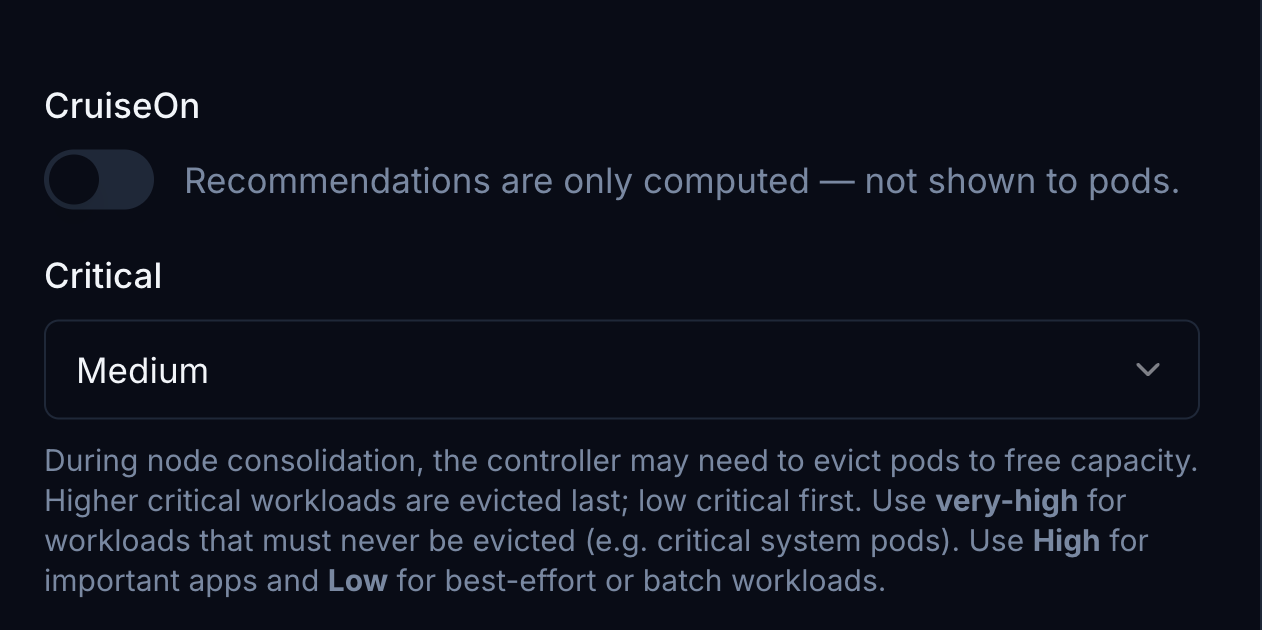
Task: Click the eviction description paragraph
Action: coord(620,521)
